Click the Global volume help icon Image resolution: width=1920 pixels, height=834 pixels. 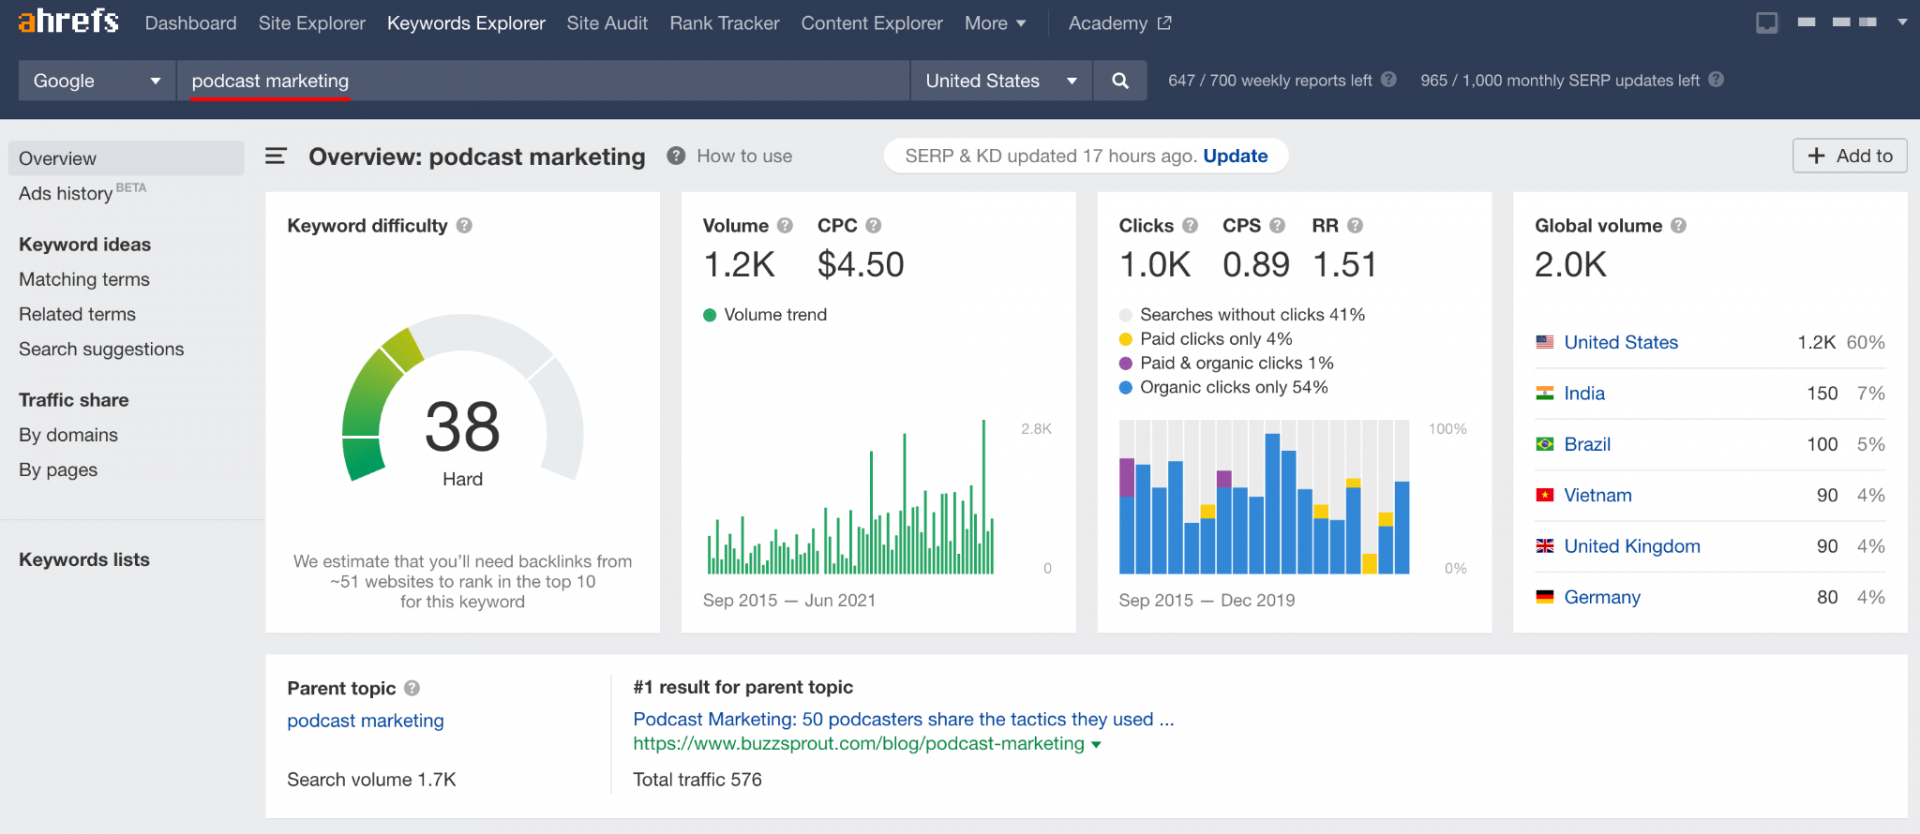click(x=1679, y=226)
